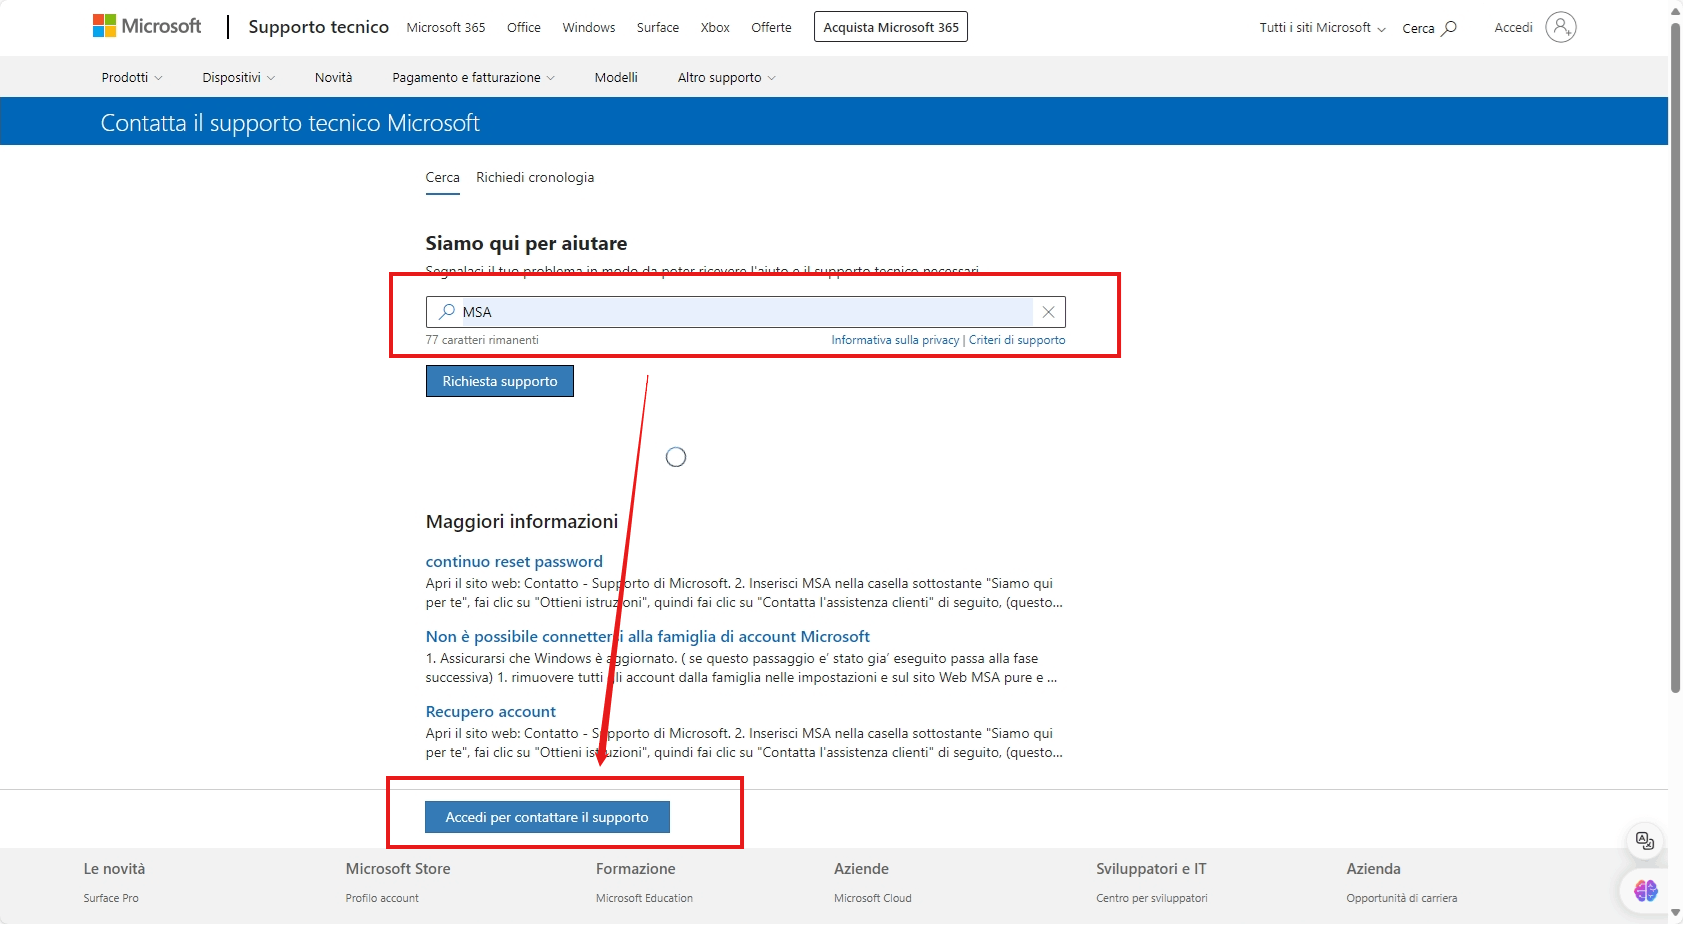Expand Altro supporto dropdown
Screen dimensions: 1684x925
point(726,77)
